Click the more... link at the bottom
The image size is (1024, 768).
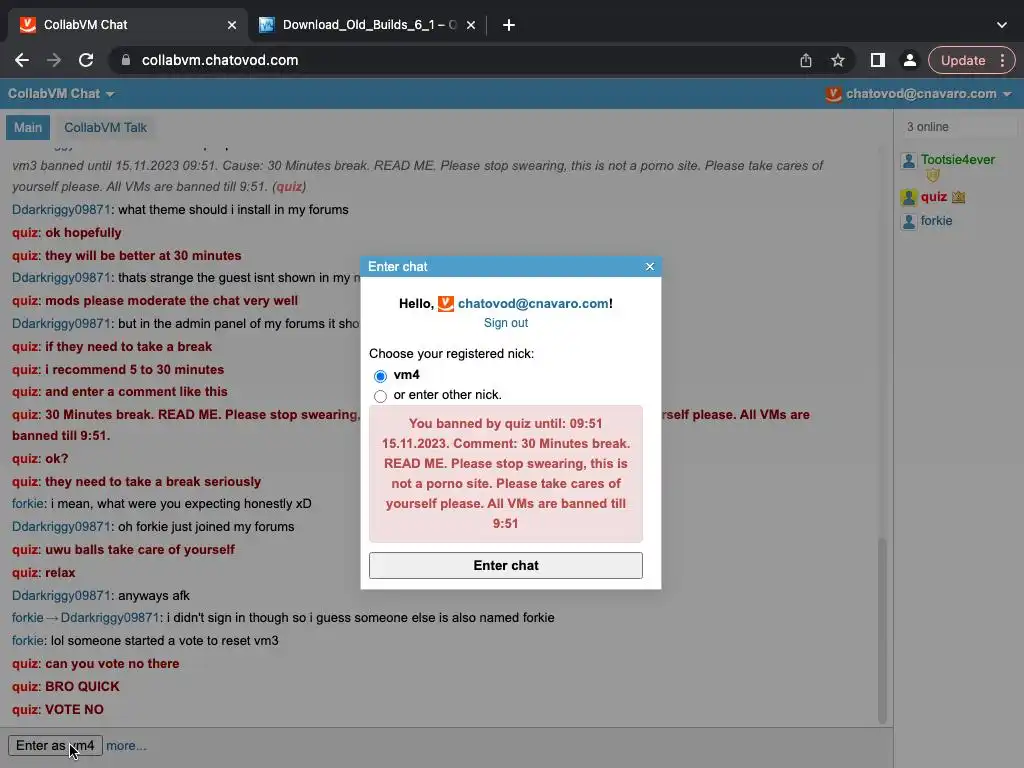(x=126, y=746)
